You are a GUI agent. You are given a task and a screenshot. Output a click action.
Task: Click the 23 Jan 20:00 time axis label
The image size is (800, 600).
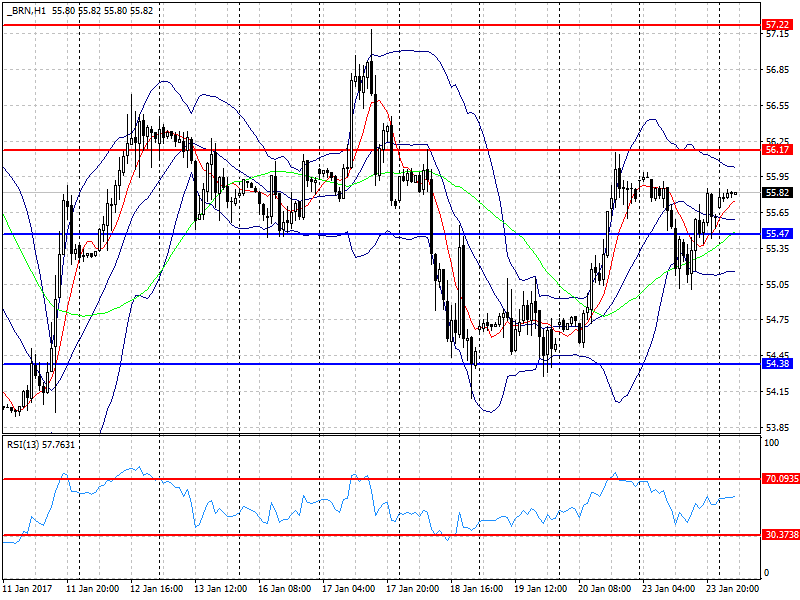click(x=733, y=588)
